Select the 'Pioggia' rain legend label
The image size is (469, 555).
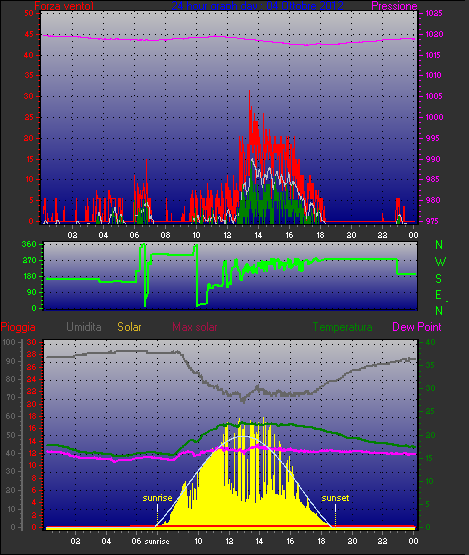[18, 327]
